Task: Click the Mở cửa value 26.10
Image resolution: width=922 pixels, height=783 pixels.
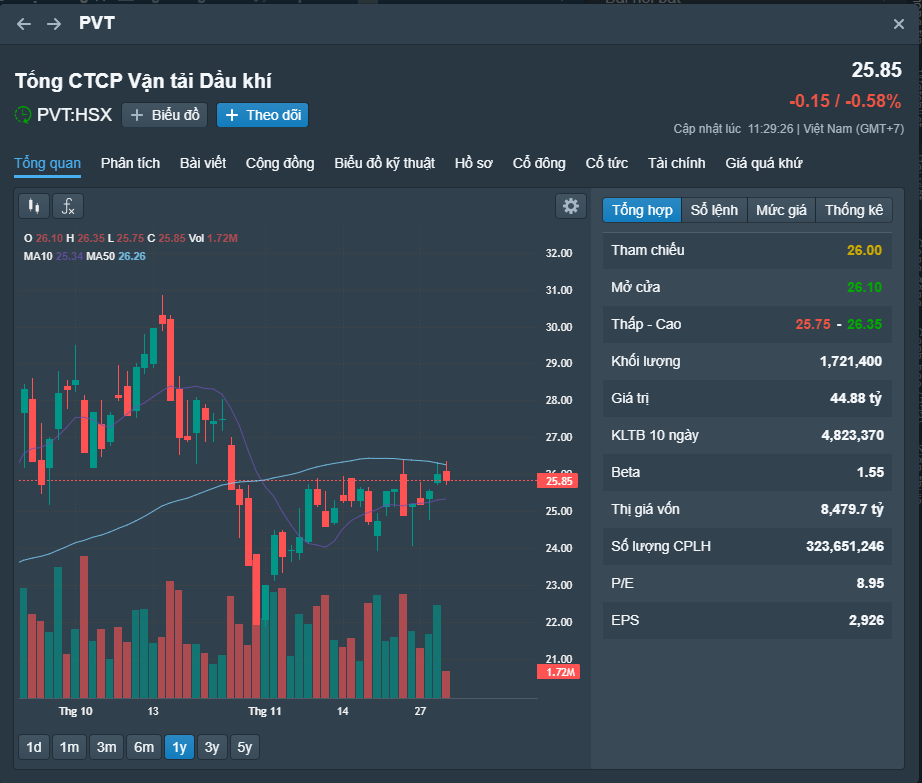Action: click(864, 287)
